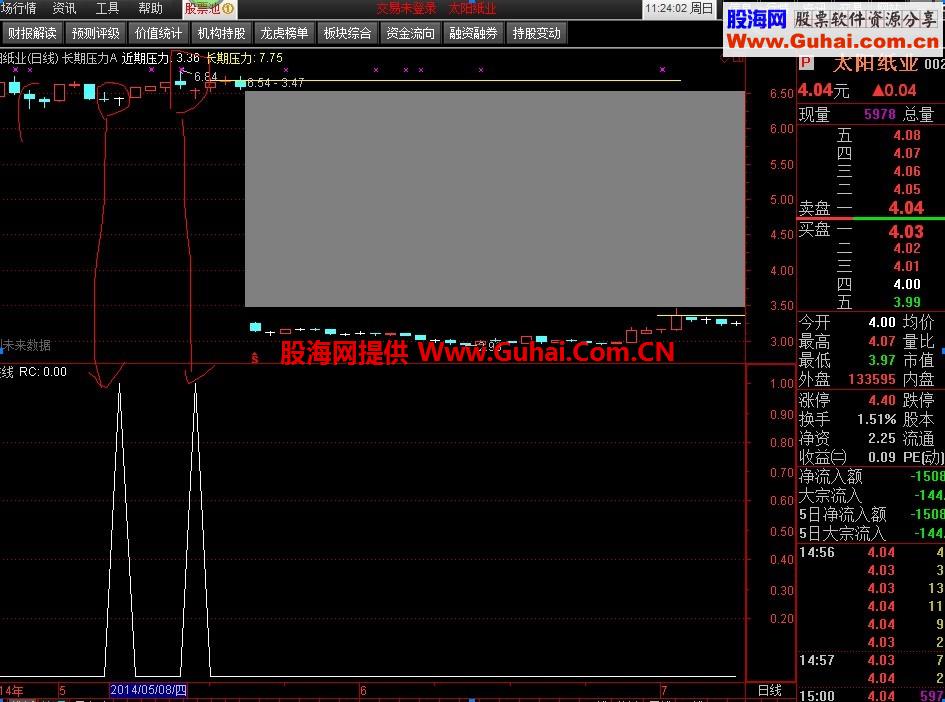Open the 工具 menu
The width and height of the screenshot is (945, 702).
(107, 8)
